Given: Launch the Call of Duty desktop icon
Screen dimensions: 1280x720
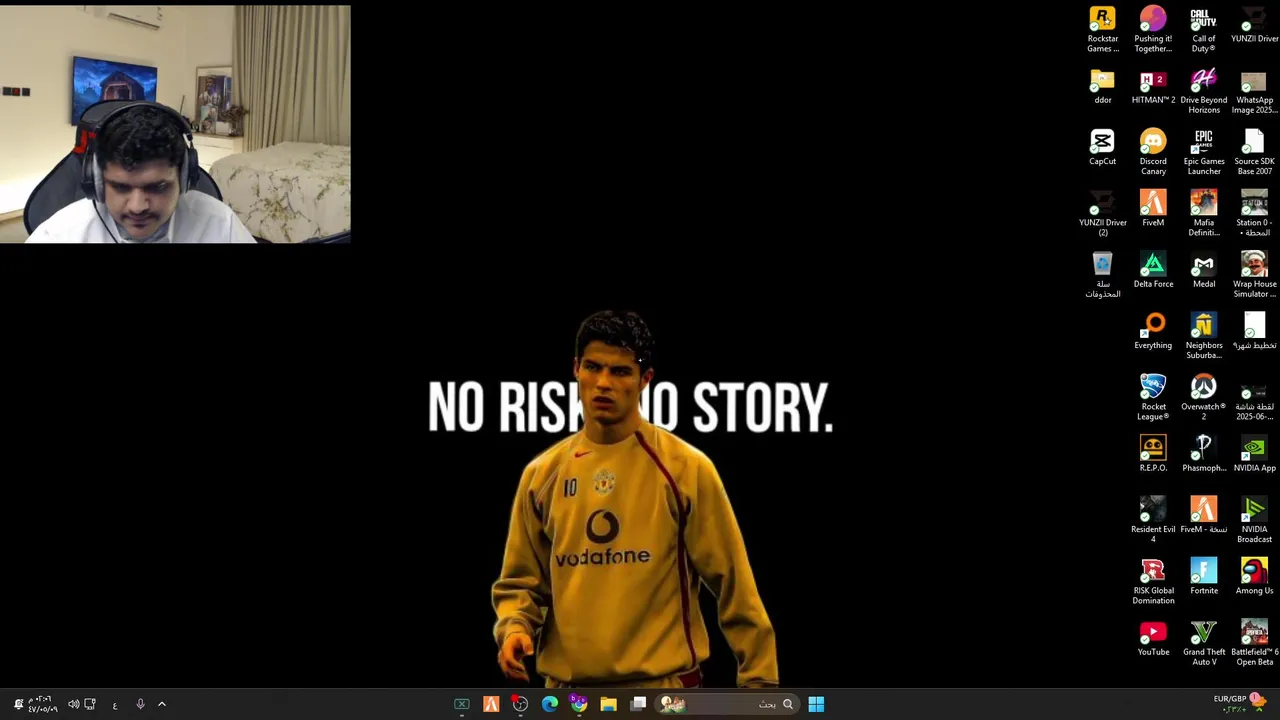Looking at the screenshot, I should coord(1204,30).
